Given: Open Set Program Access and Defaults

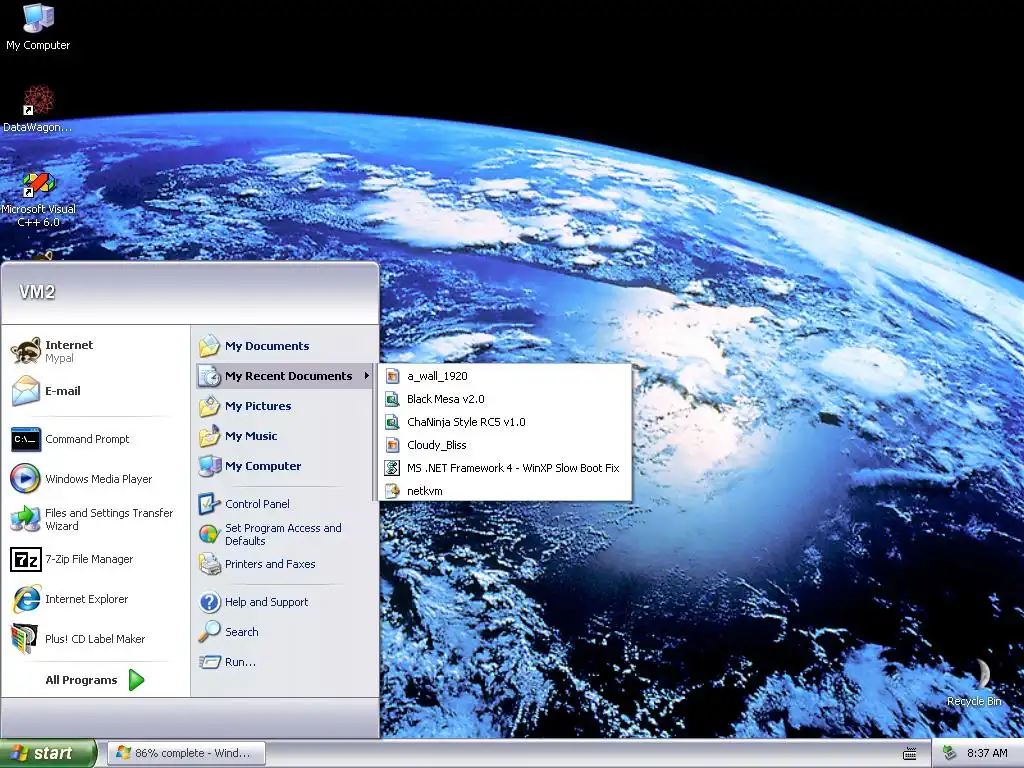Looking at the screenshot, I should [284, 534].
